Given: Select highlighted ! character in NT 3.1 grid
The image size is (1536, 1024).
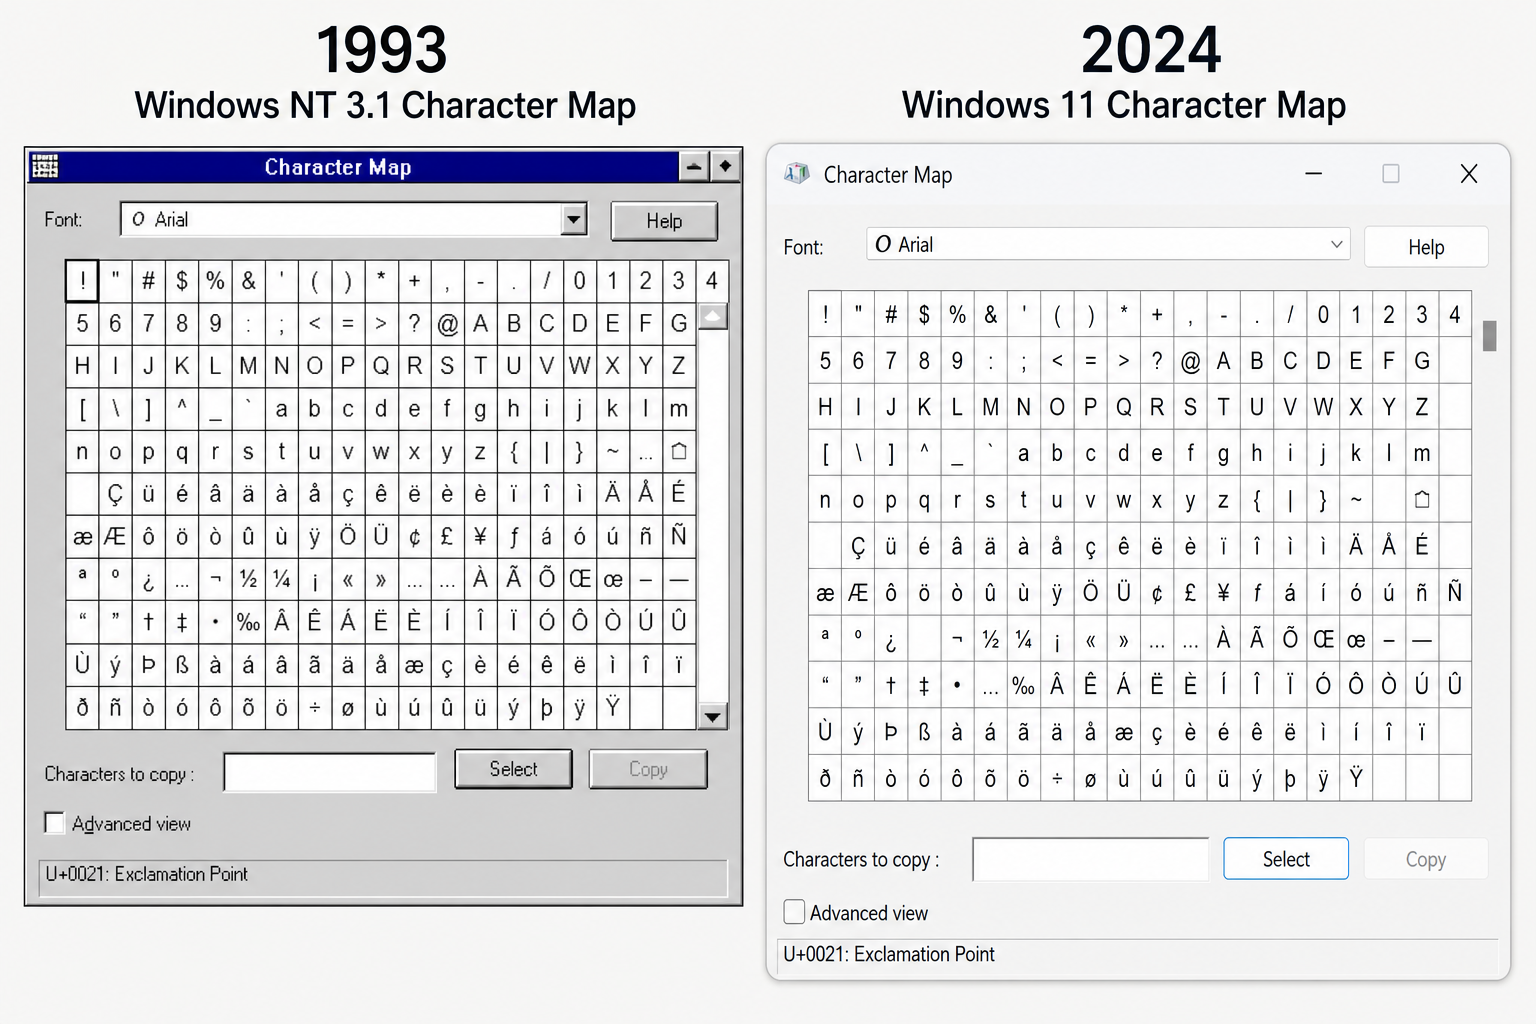Looking at the screenshot, I should [82, 281].
